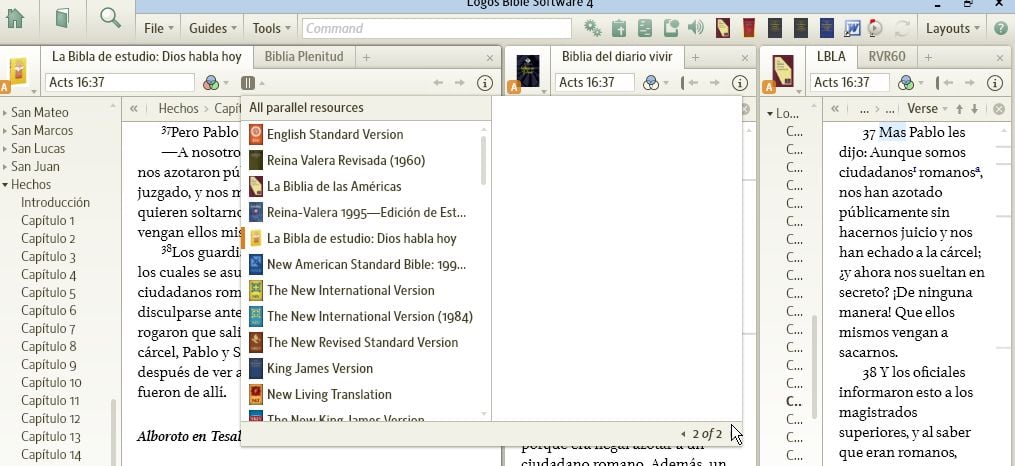This screenshot has width=1015, height=466.
Task: Select the LBLA tab
Action: (831, 57)
